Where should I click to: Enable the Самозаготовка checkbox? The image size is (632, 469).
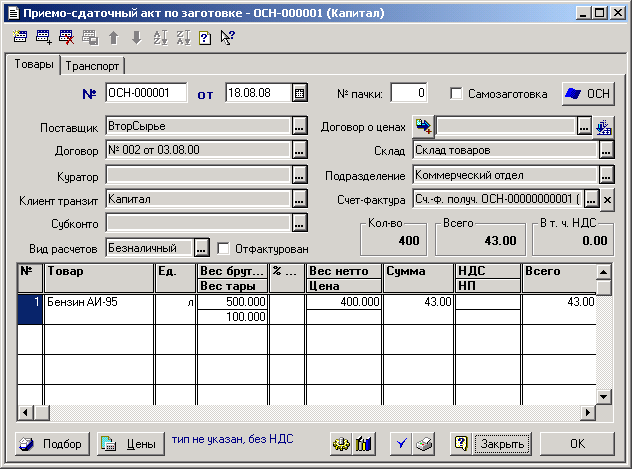pos(456,94)
